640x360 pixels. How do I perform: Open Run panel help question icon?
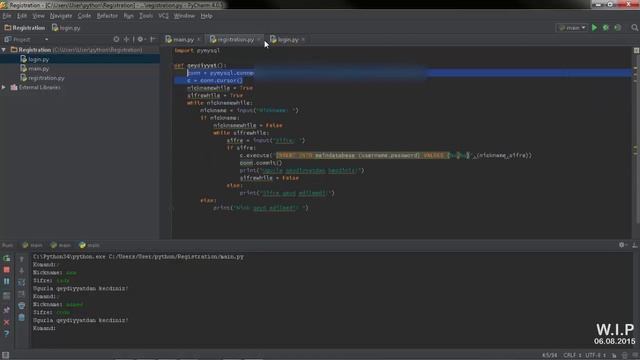pyautogui.click(x=7, y=333)
